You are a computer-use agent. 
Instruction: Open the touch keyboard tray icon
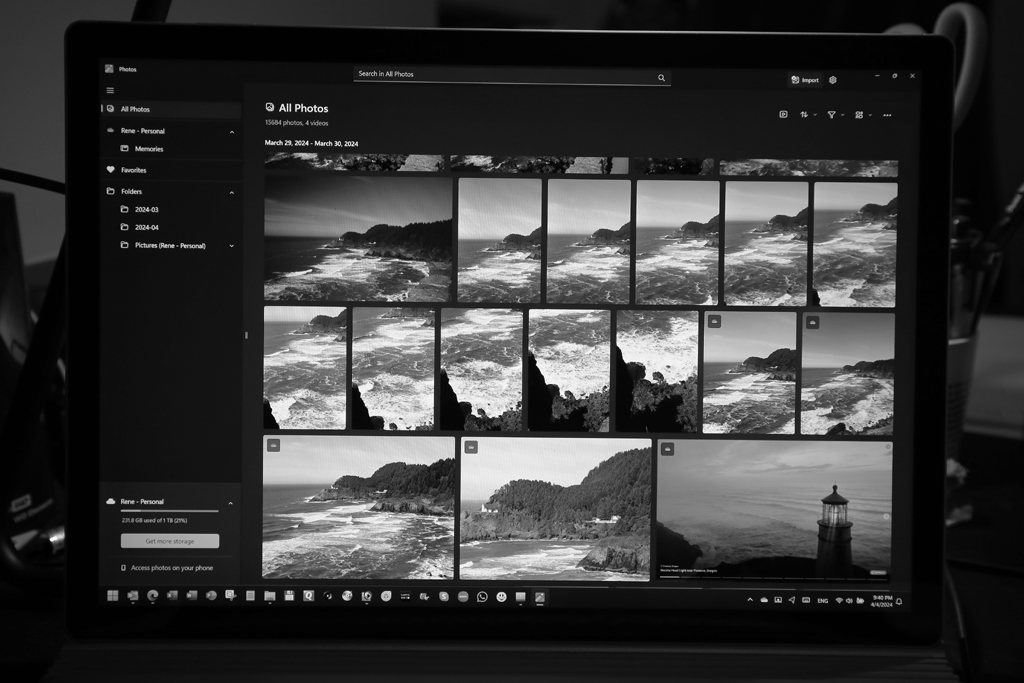coord(806,599)
